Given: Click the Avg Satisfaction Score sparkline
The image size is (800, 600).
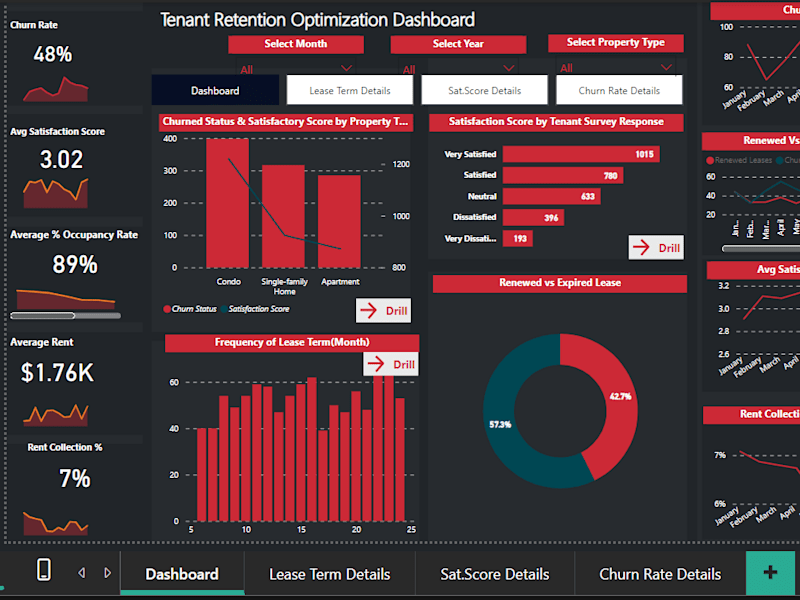Looking at the screenshot, I should 56,193.
